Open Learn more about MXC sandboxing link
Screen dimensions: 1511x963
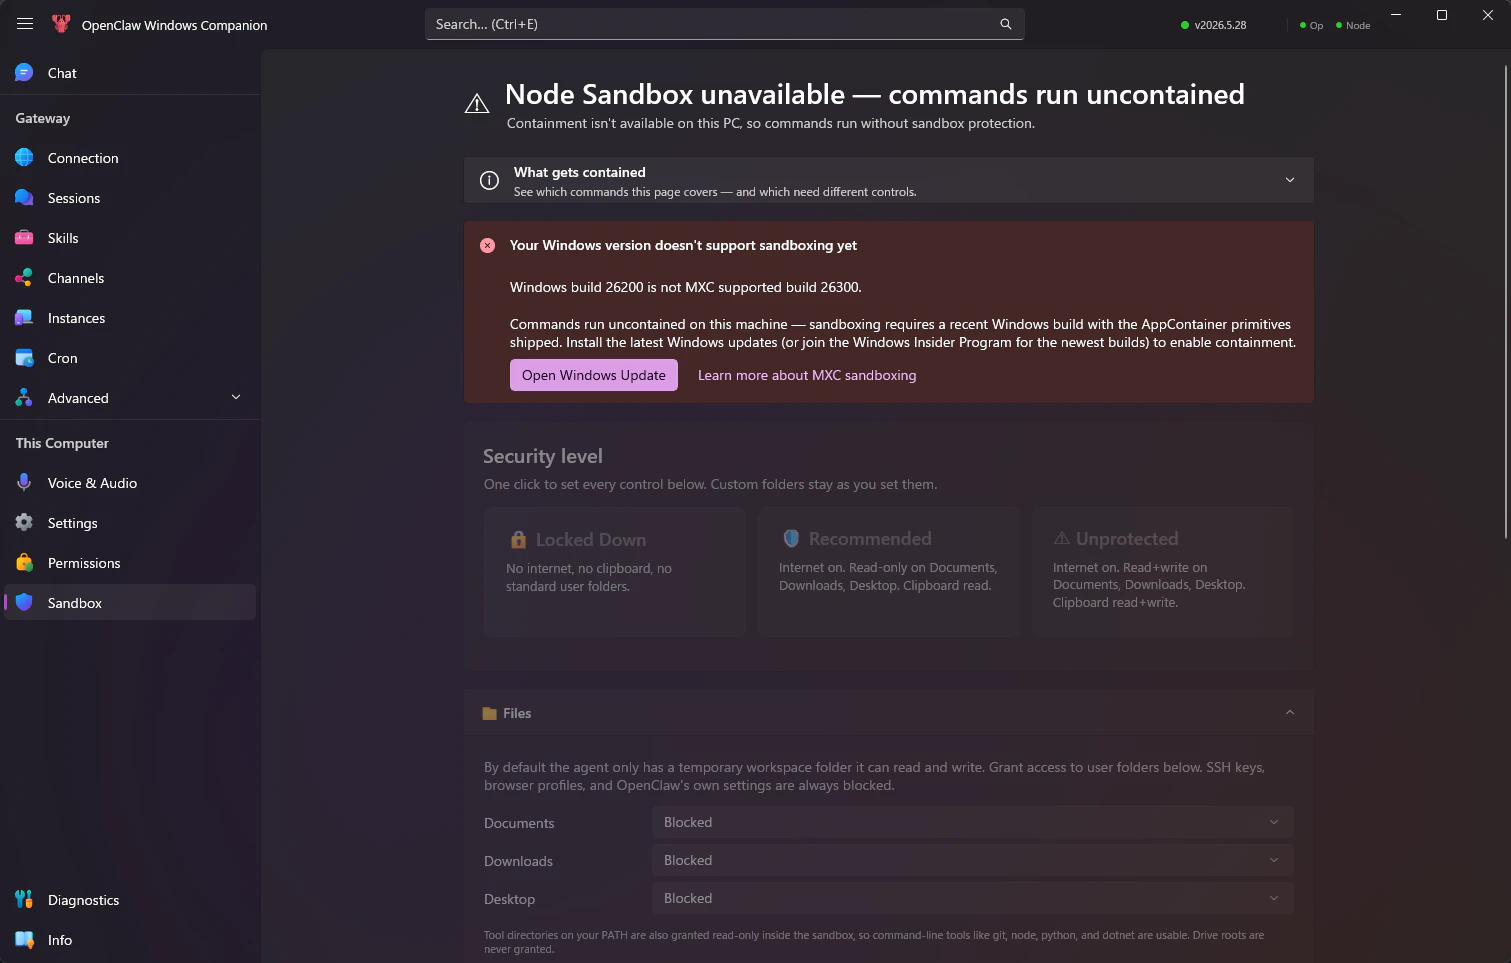pyautogui.click(x=807, y=375)
